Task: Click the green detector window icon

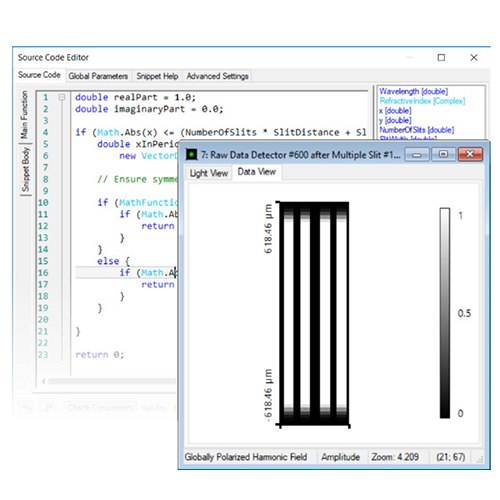Action: click(x=191, y=154)
